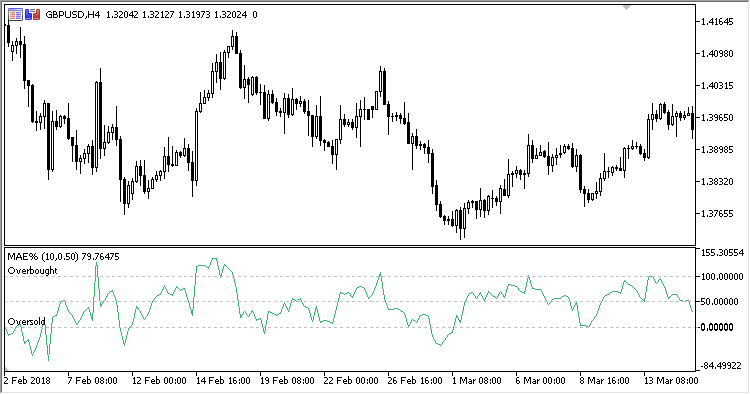Screen dimensions: 750x394
Task: Click the 1.40315 price scale label
Action: tap(717, 86)
